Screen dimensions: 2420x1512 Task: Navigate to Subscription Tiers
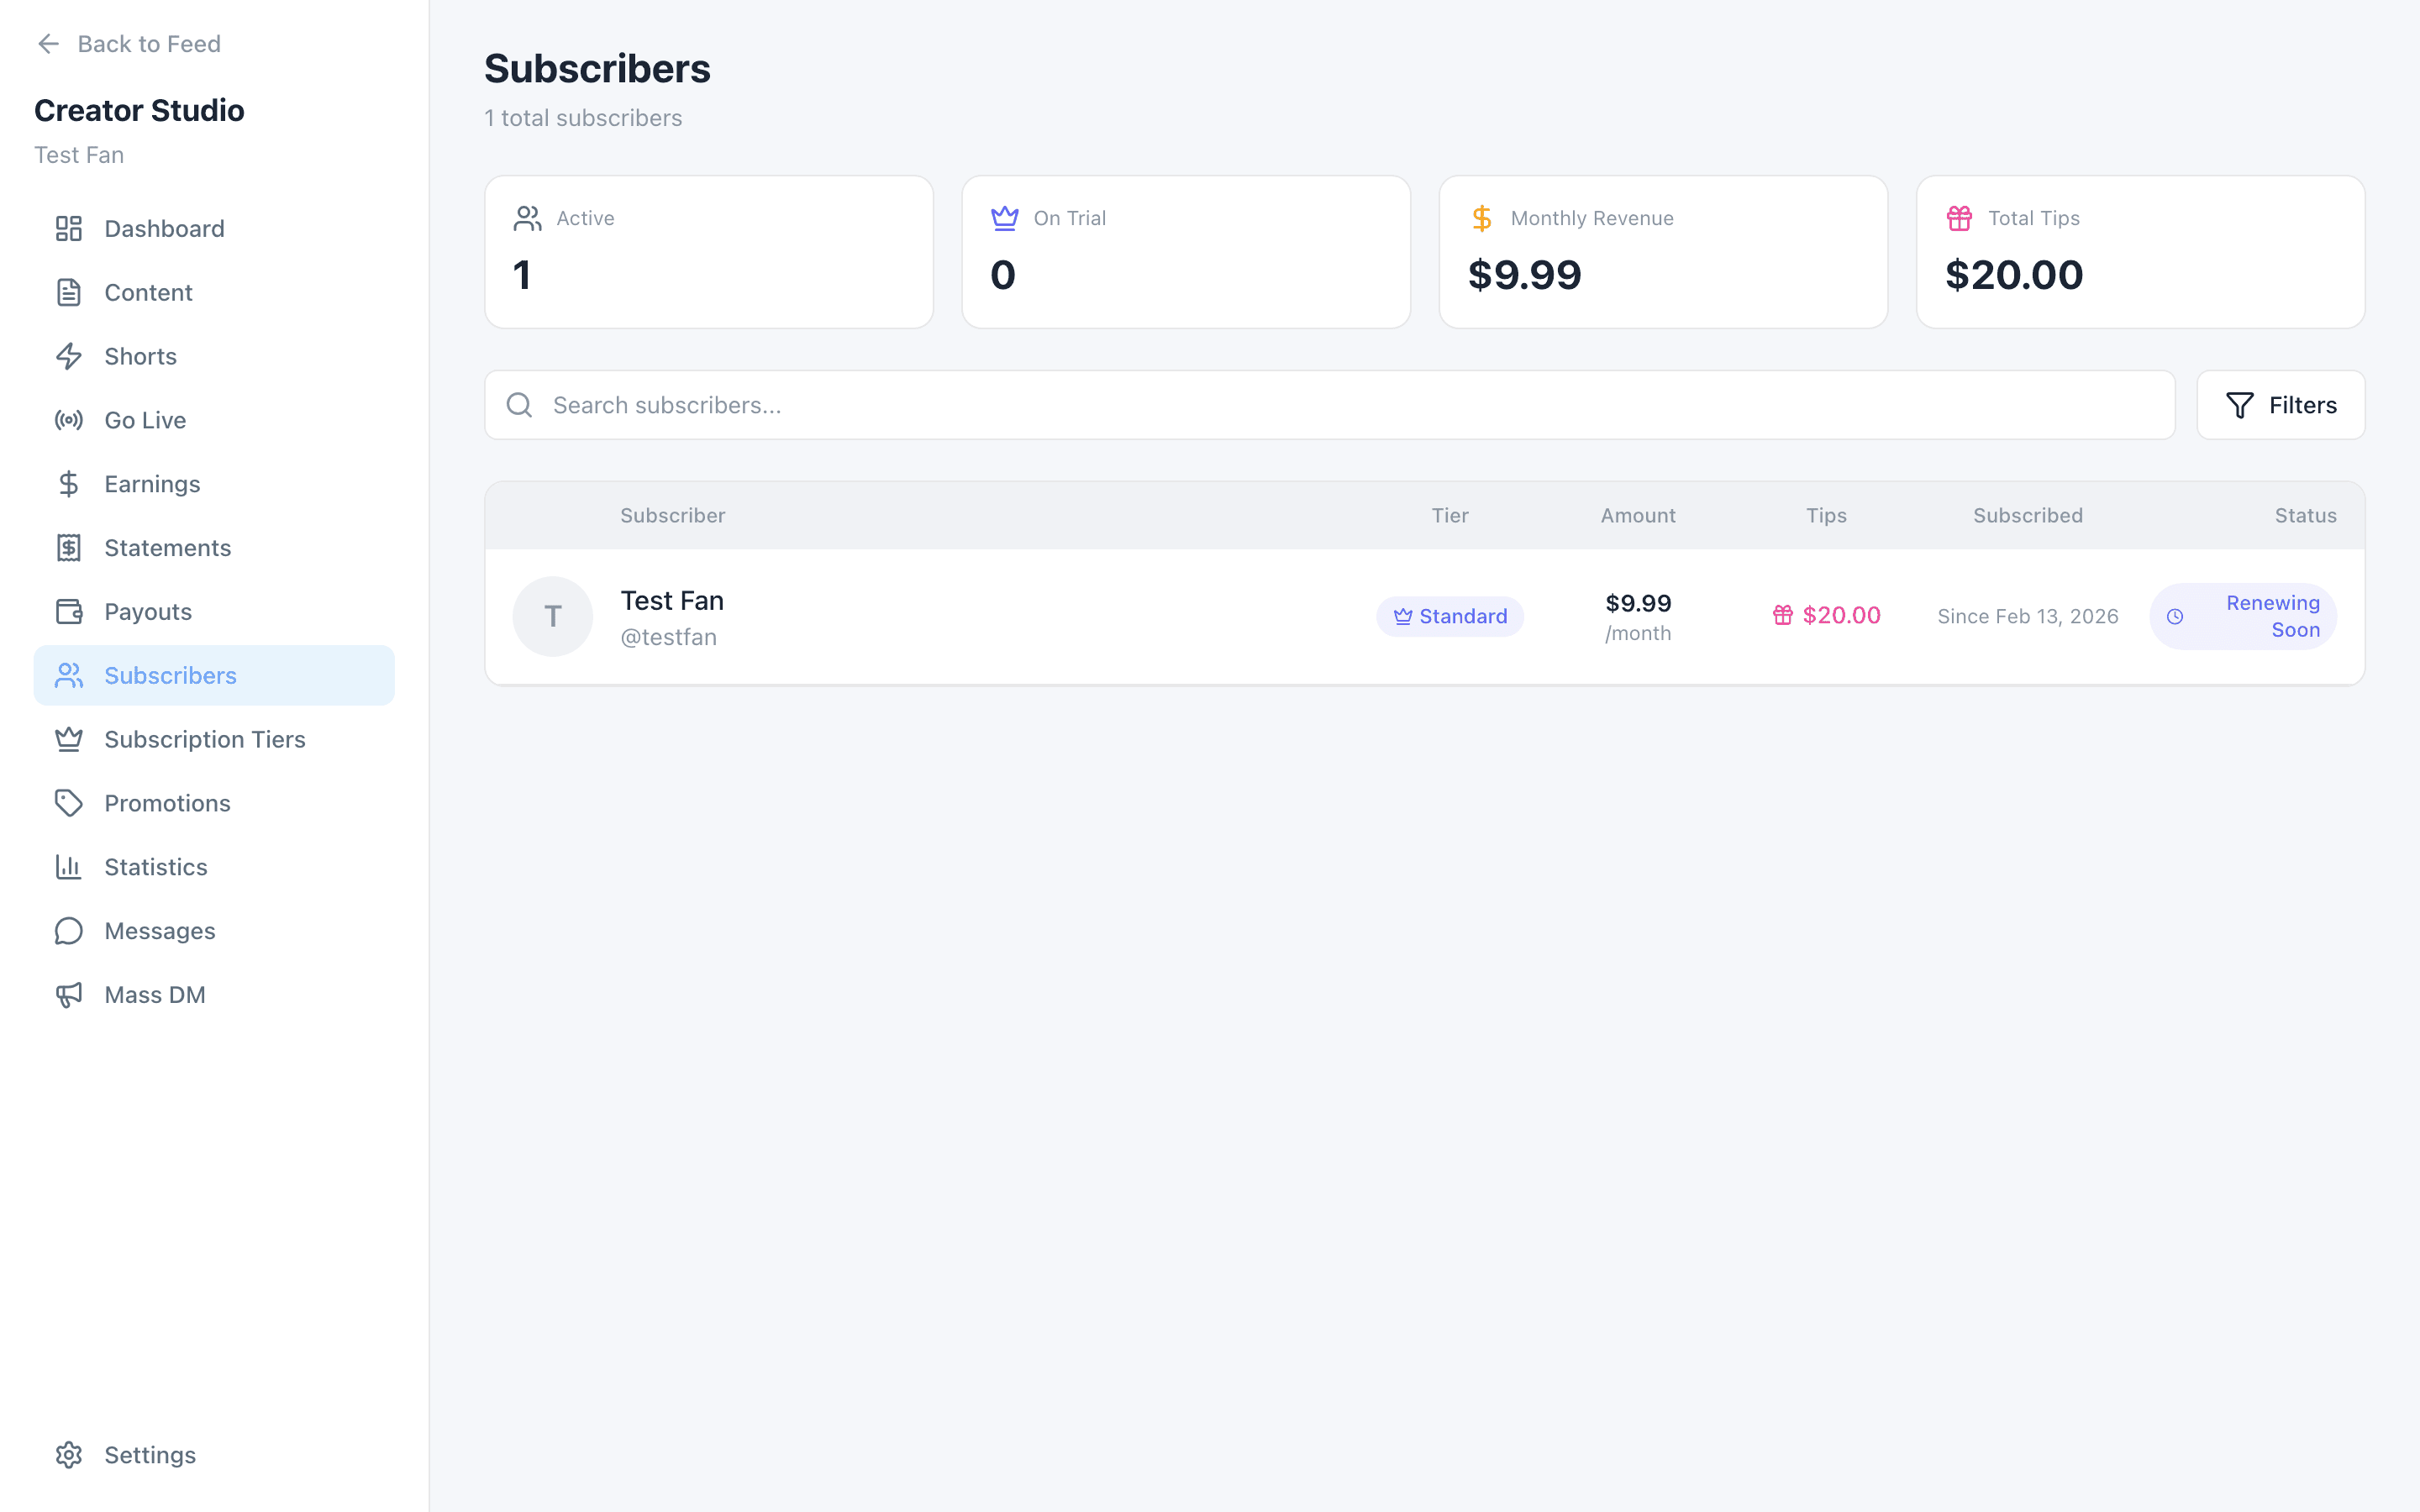coord(214,740)
